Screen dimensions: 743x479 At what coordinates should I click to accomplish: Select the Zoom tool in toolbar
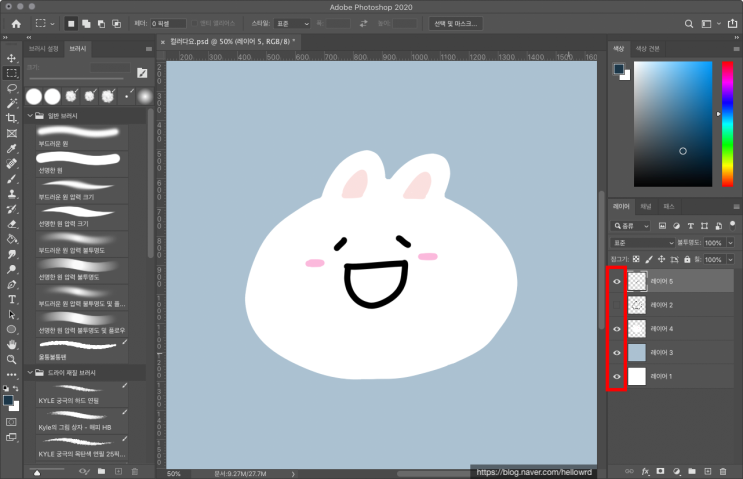11,360
